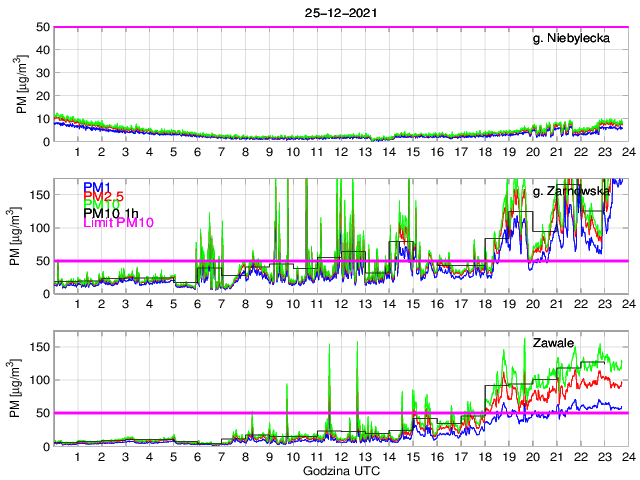Click the 0 tick on the bottom plot's y-axis
Screen dimensions: 640x480
[46, 445]
